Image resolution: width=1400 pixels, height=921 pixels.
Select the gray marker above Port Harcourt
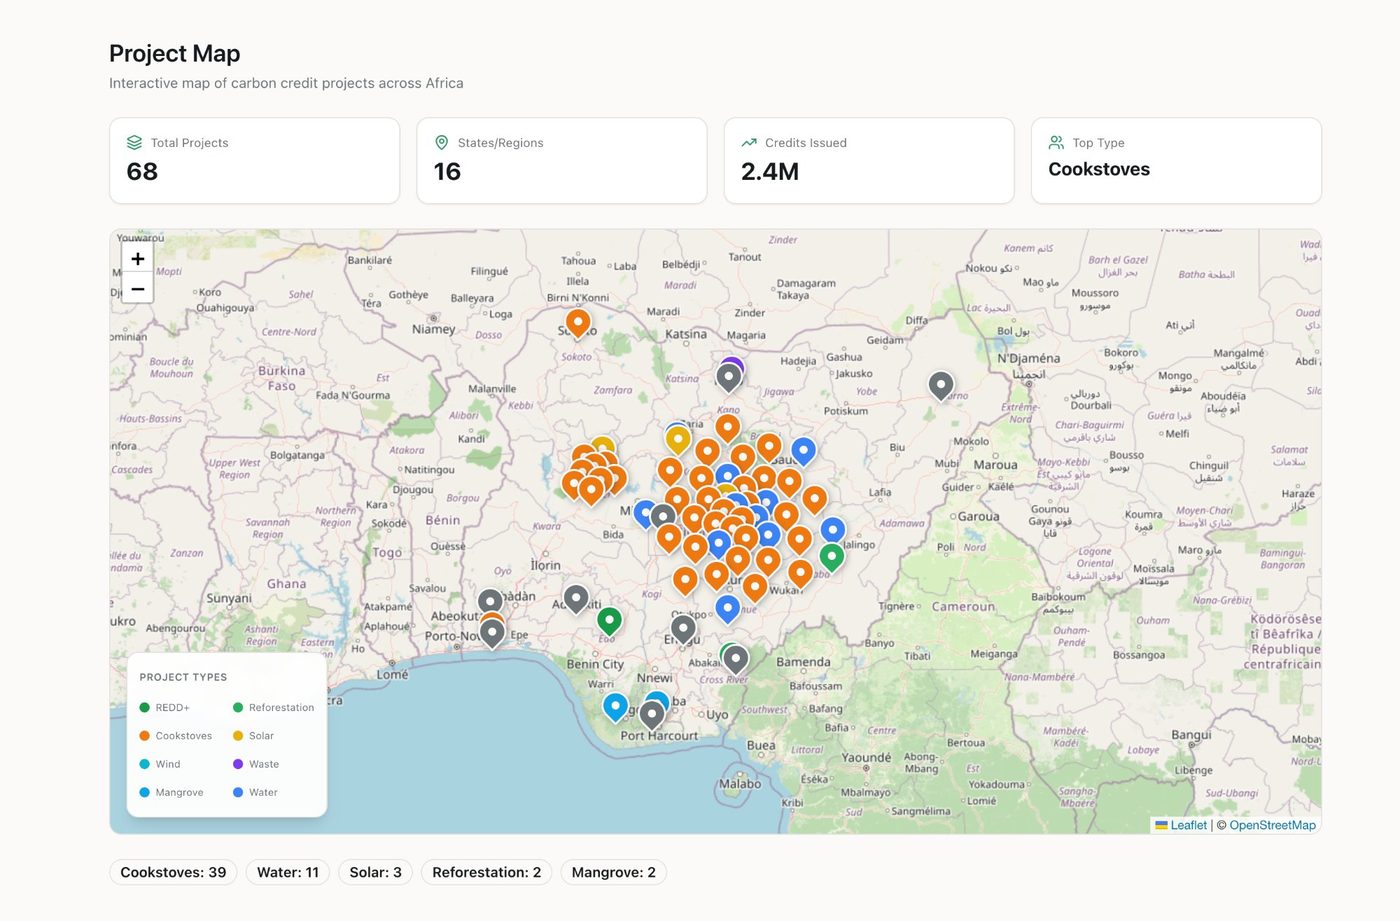pyautogui.click(x=652, y=715)
